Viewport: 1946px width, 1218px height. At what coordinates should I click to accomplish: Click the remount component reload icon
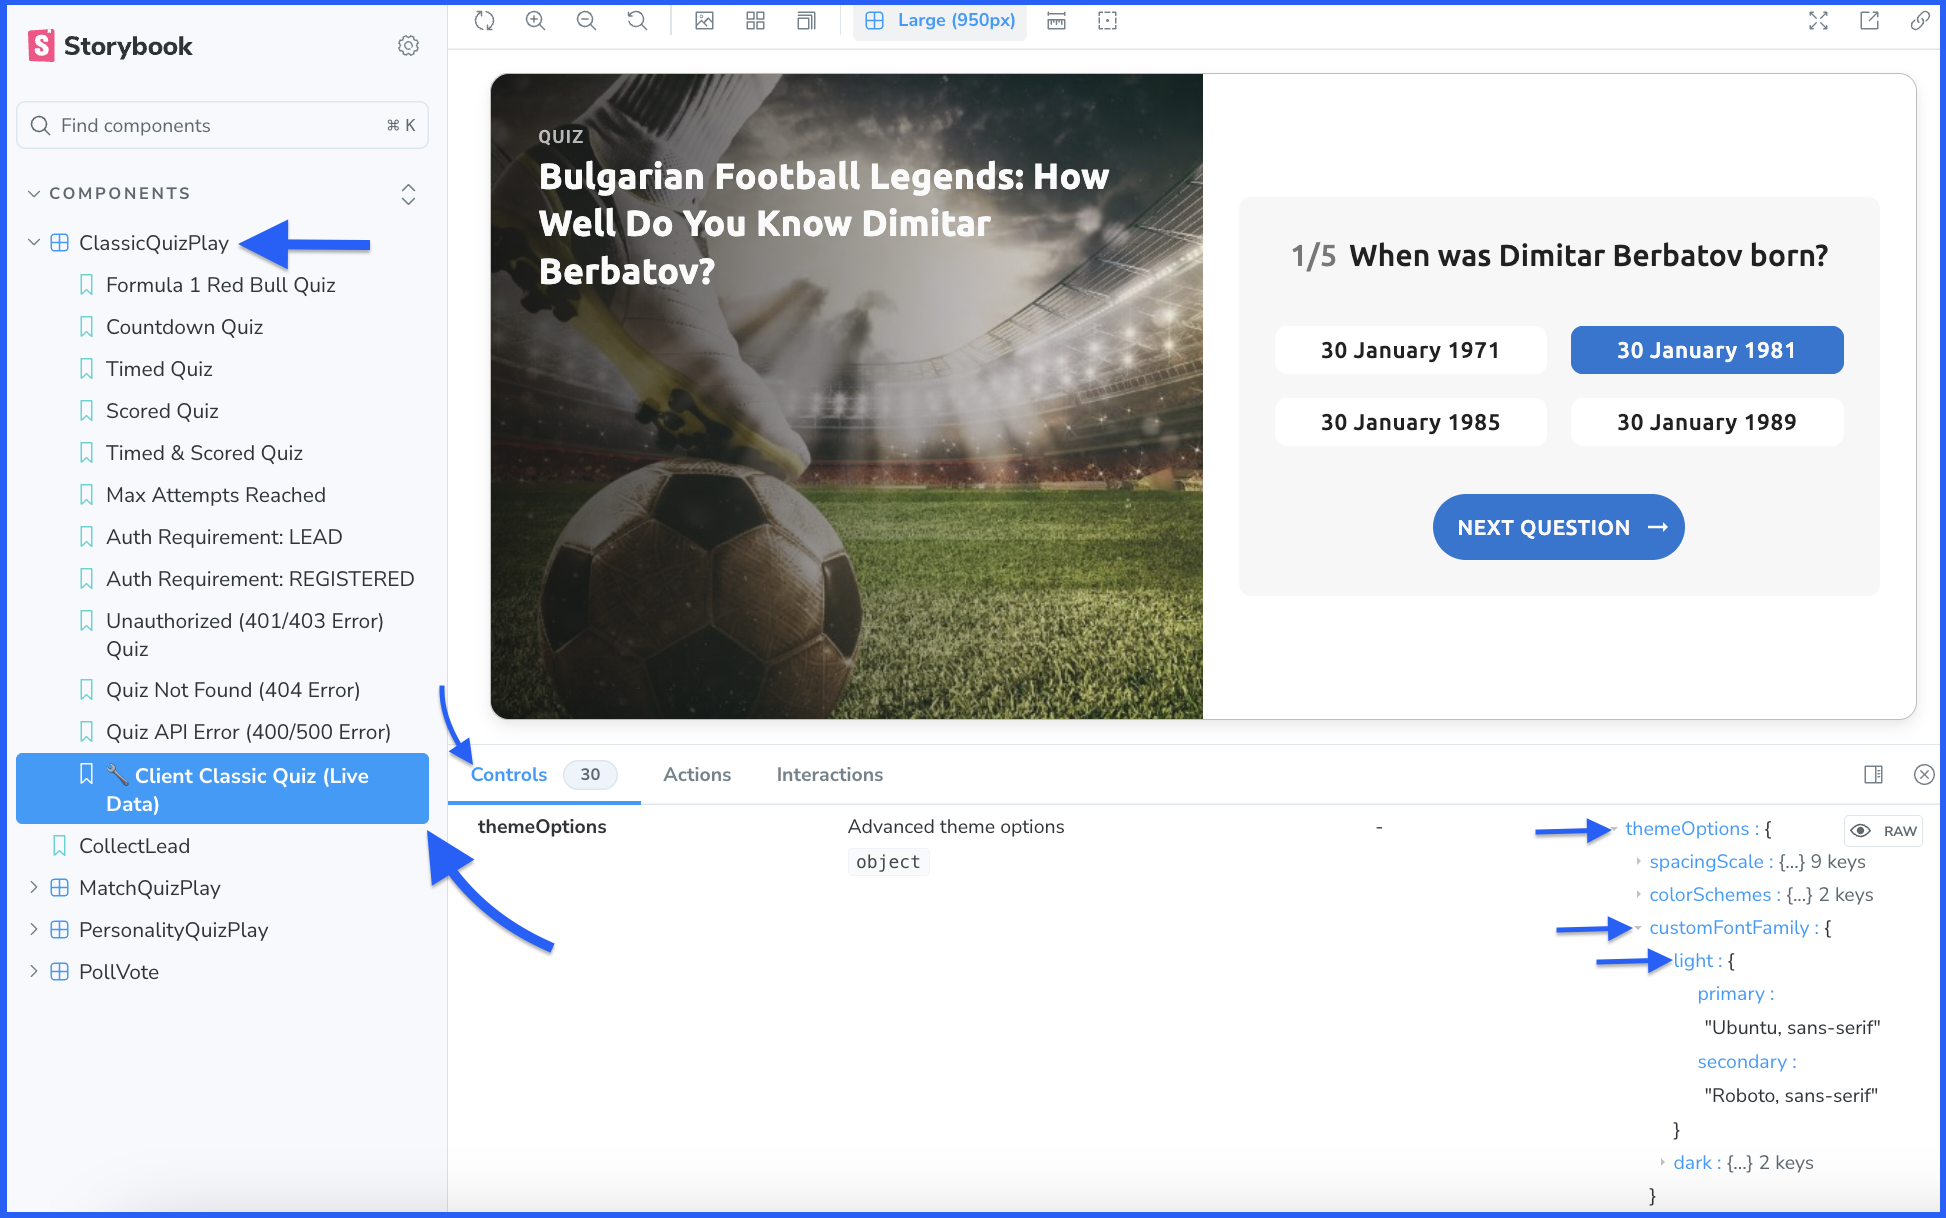coord(485,21)
